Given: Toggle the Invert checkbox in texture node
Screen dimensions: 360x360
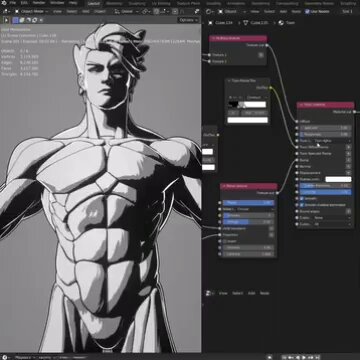Looking at the screenshot, I should [x=225, y=241].
